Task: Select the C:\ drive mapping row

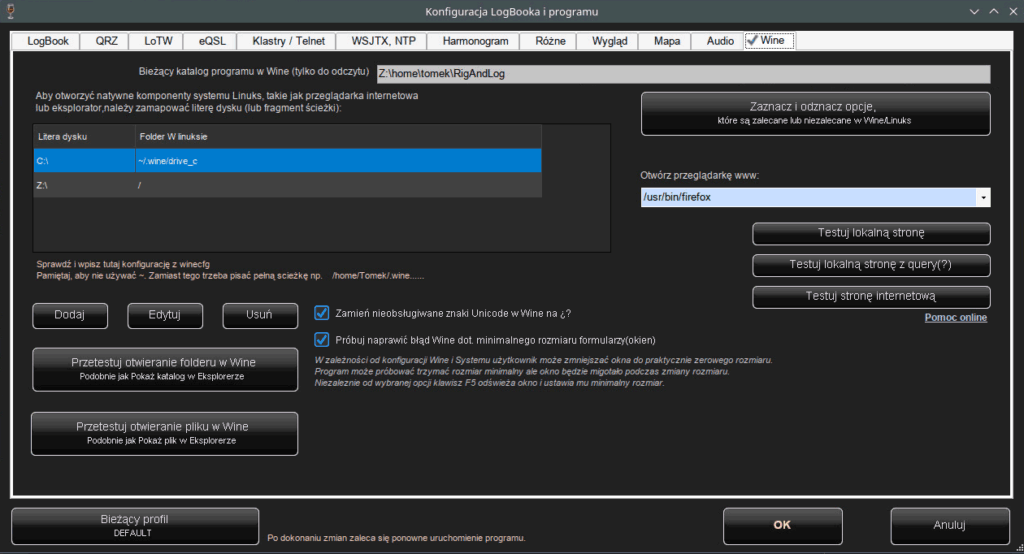Action: pos(287,161)
